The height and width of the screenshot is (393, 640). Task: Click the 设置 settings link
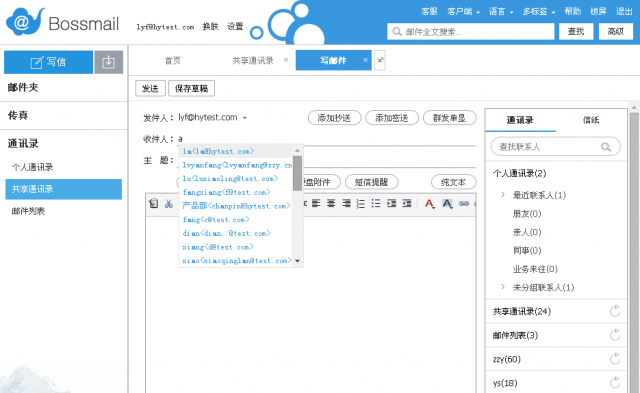pos(235,27)
